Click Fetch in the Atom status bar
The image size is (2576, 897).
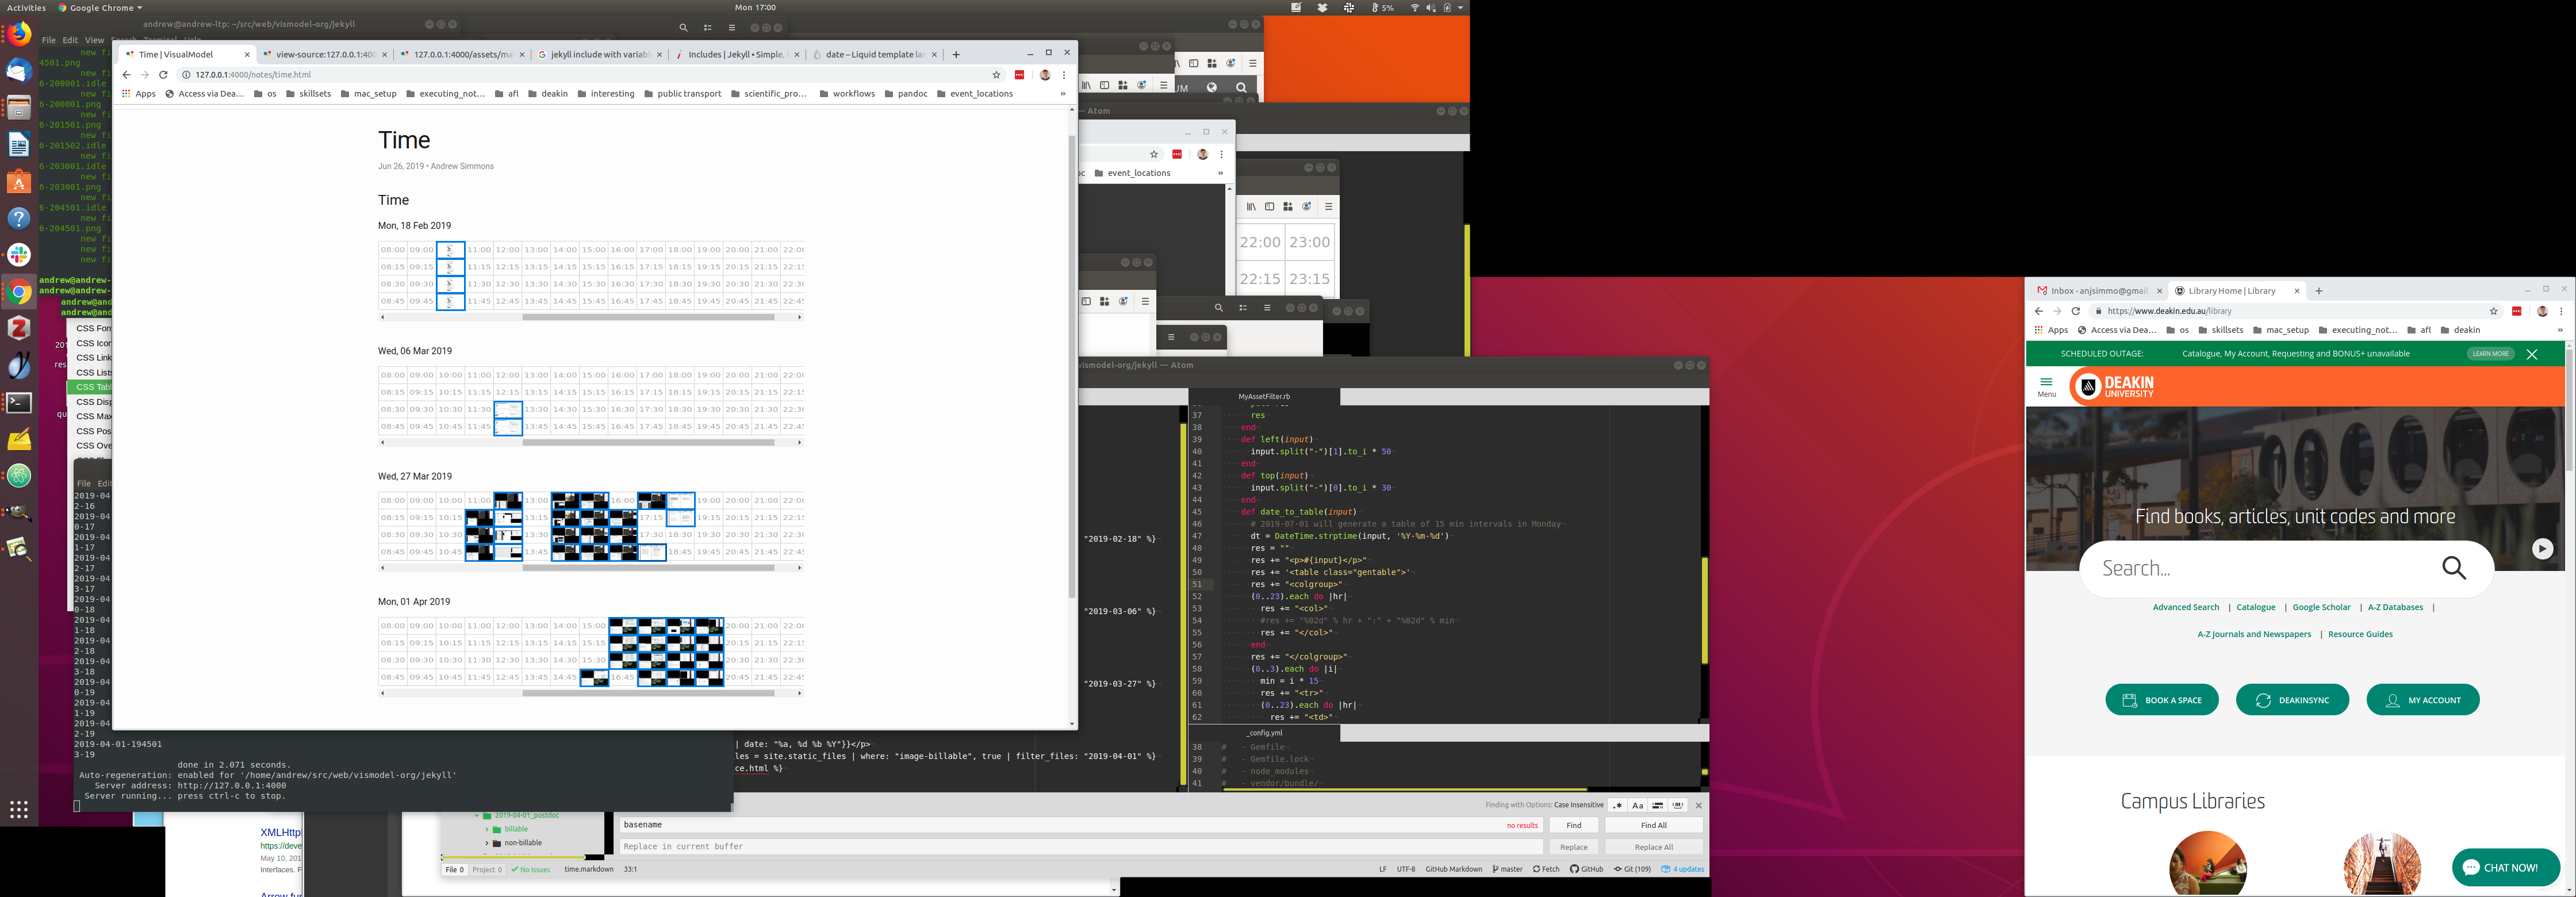[1546, 869]
